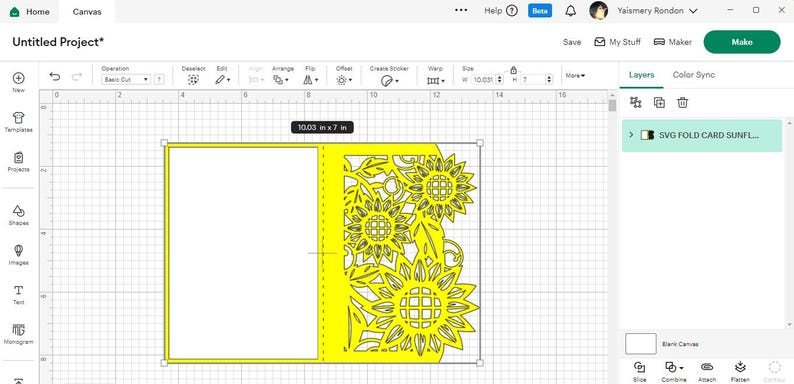Open the Combine dropdown
This screenshot has width=794, height=384.
click(674, 372)
